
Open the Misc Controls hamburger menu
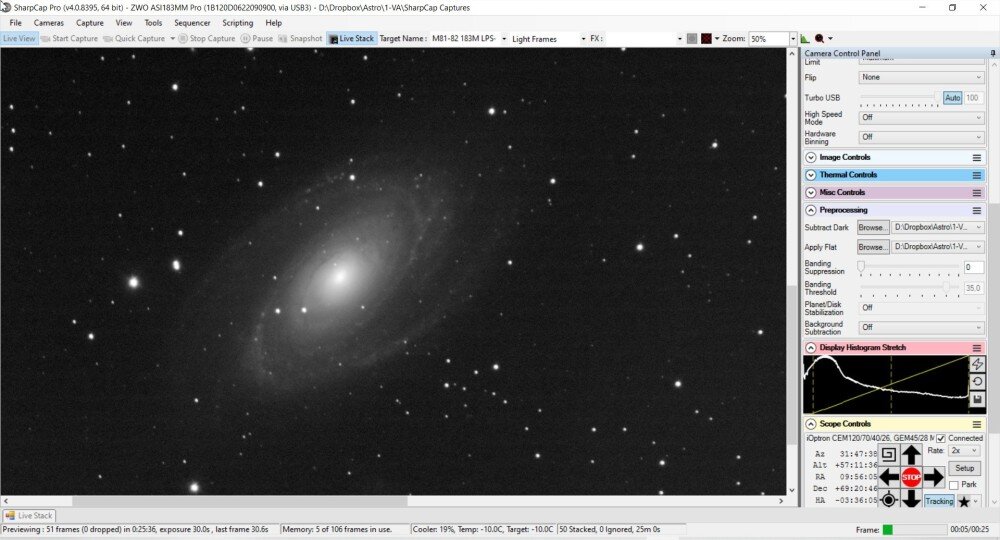coord(976,193)
